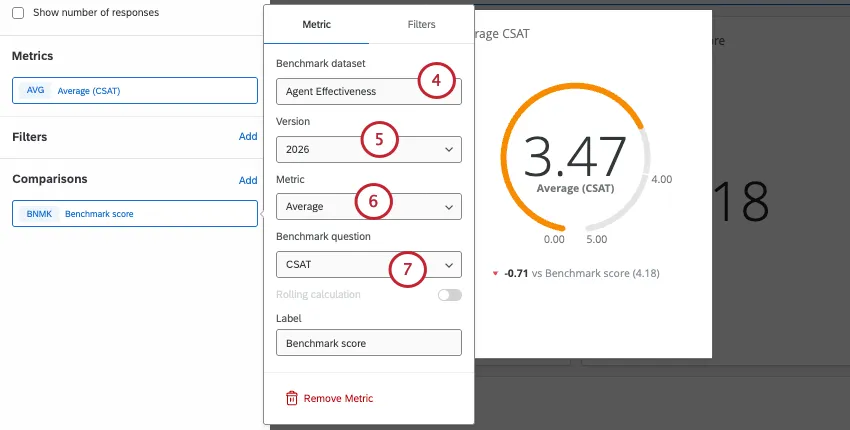Open the Average (CSAT) metric
The image size is (850, 430).
tap(134, 91)
